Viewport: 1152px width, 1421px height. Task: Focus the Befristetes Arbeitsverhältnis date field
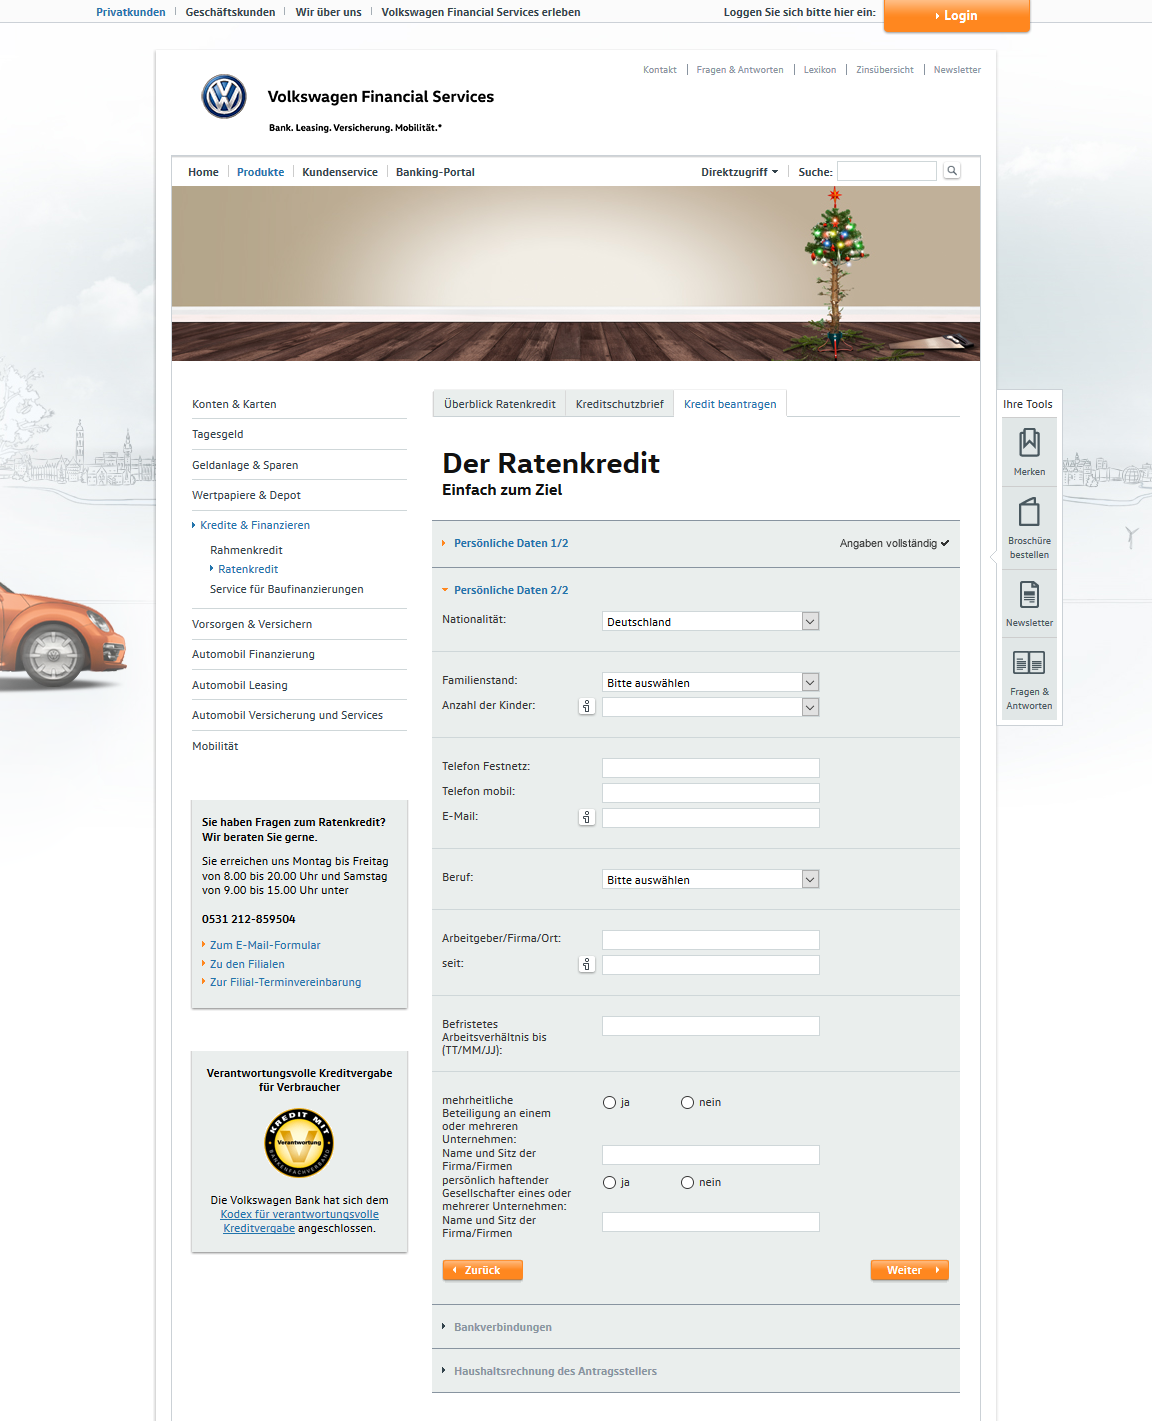[x=711, y=1026]
